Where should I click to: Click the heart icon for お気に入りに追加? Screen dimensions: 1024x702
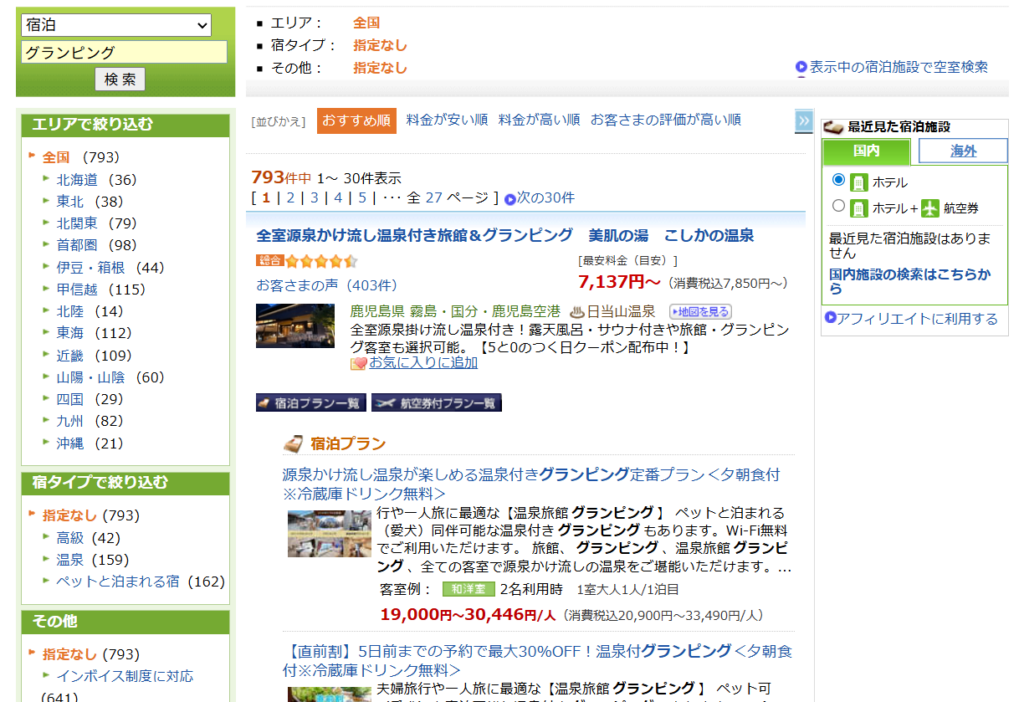[358, 364]
